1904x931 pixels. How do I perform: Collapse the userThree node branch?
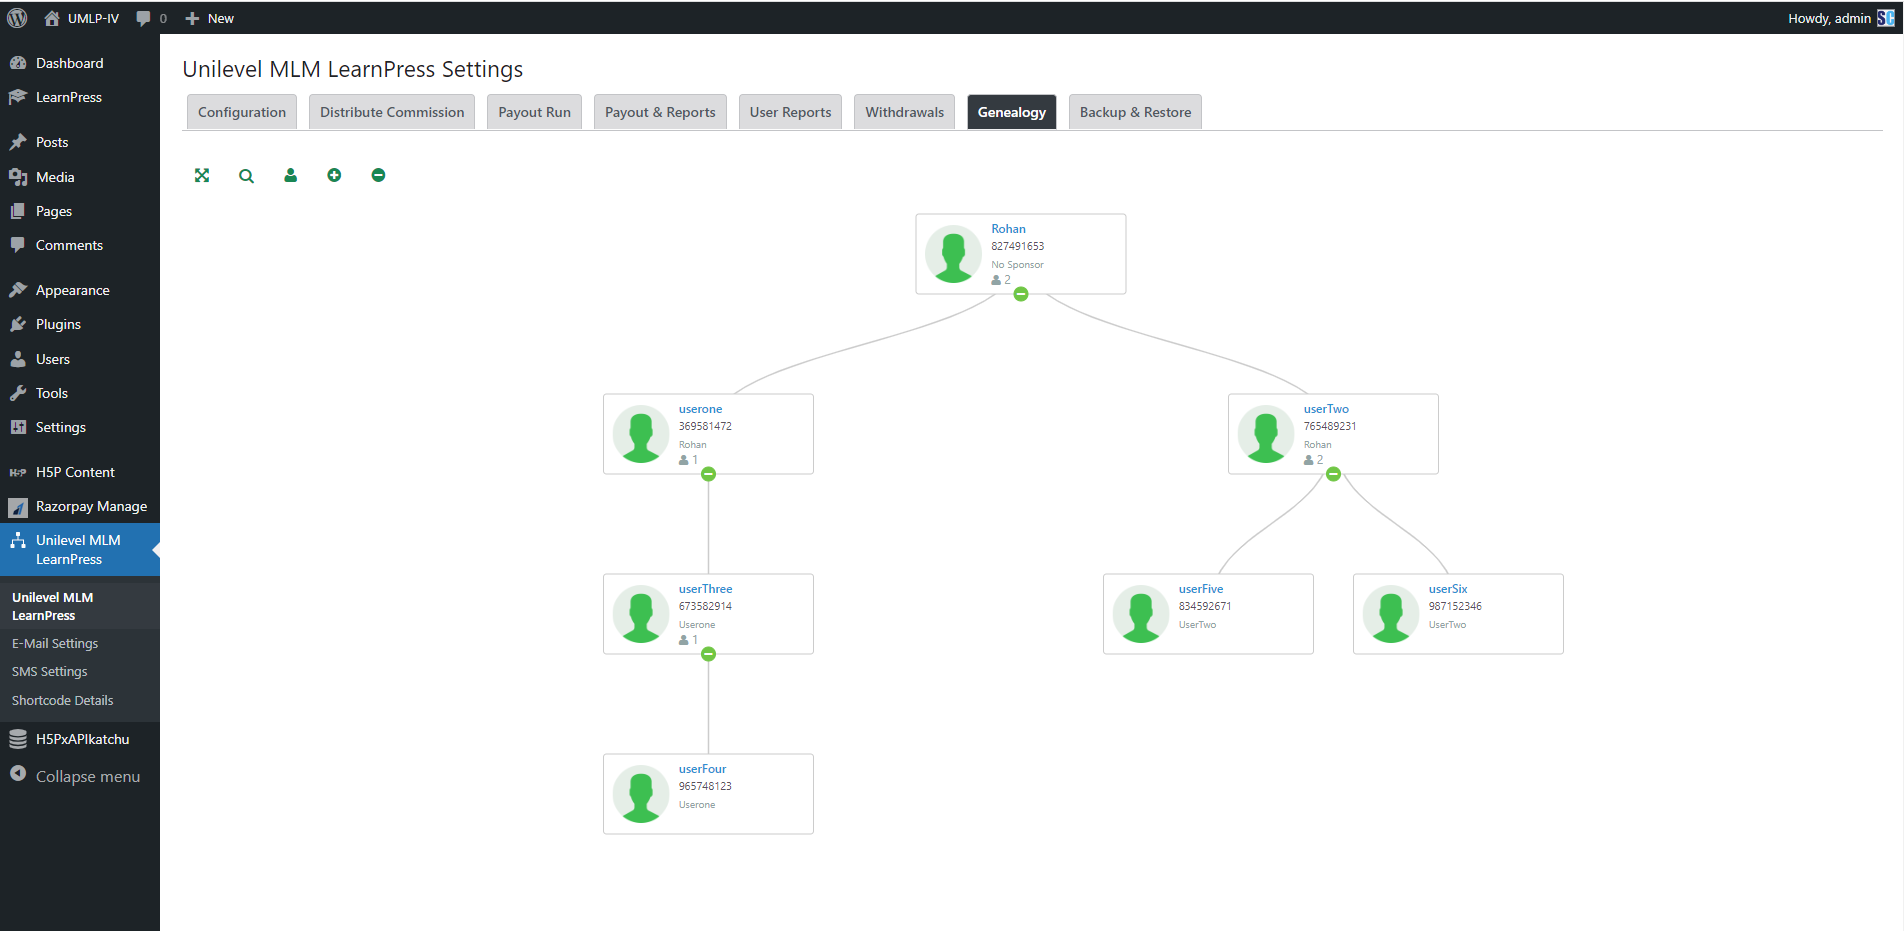coord(708,654)
